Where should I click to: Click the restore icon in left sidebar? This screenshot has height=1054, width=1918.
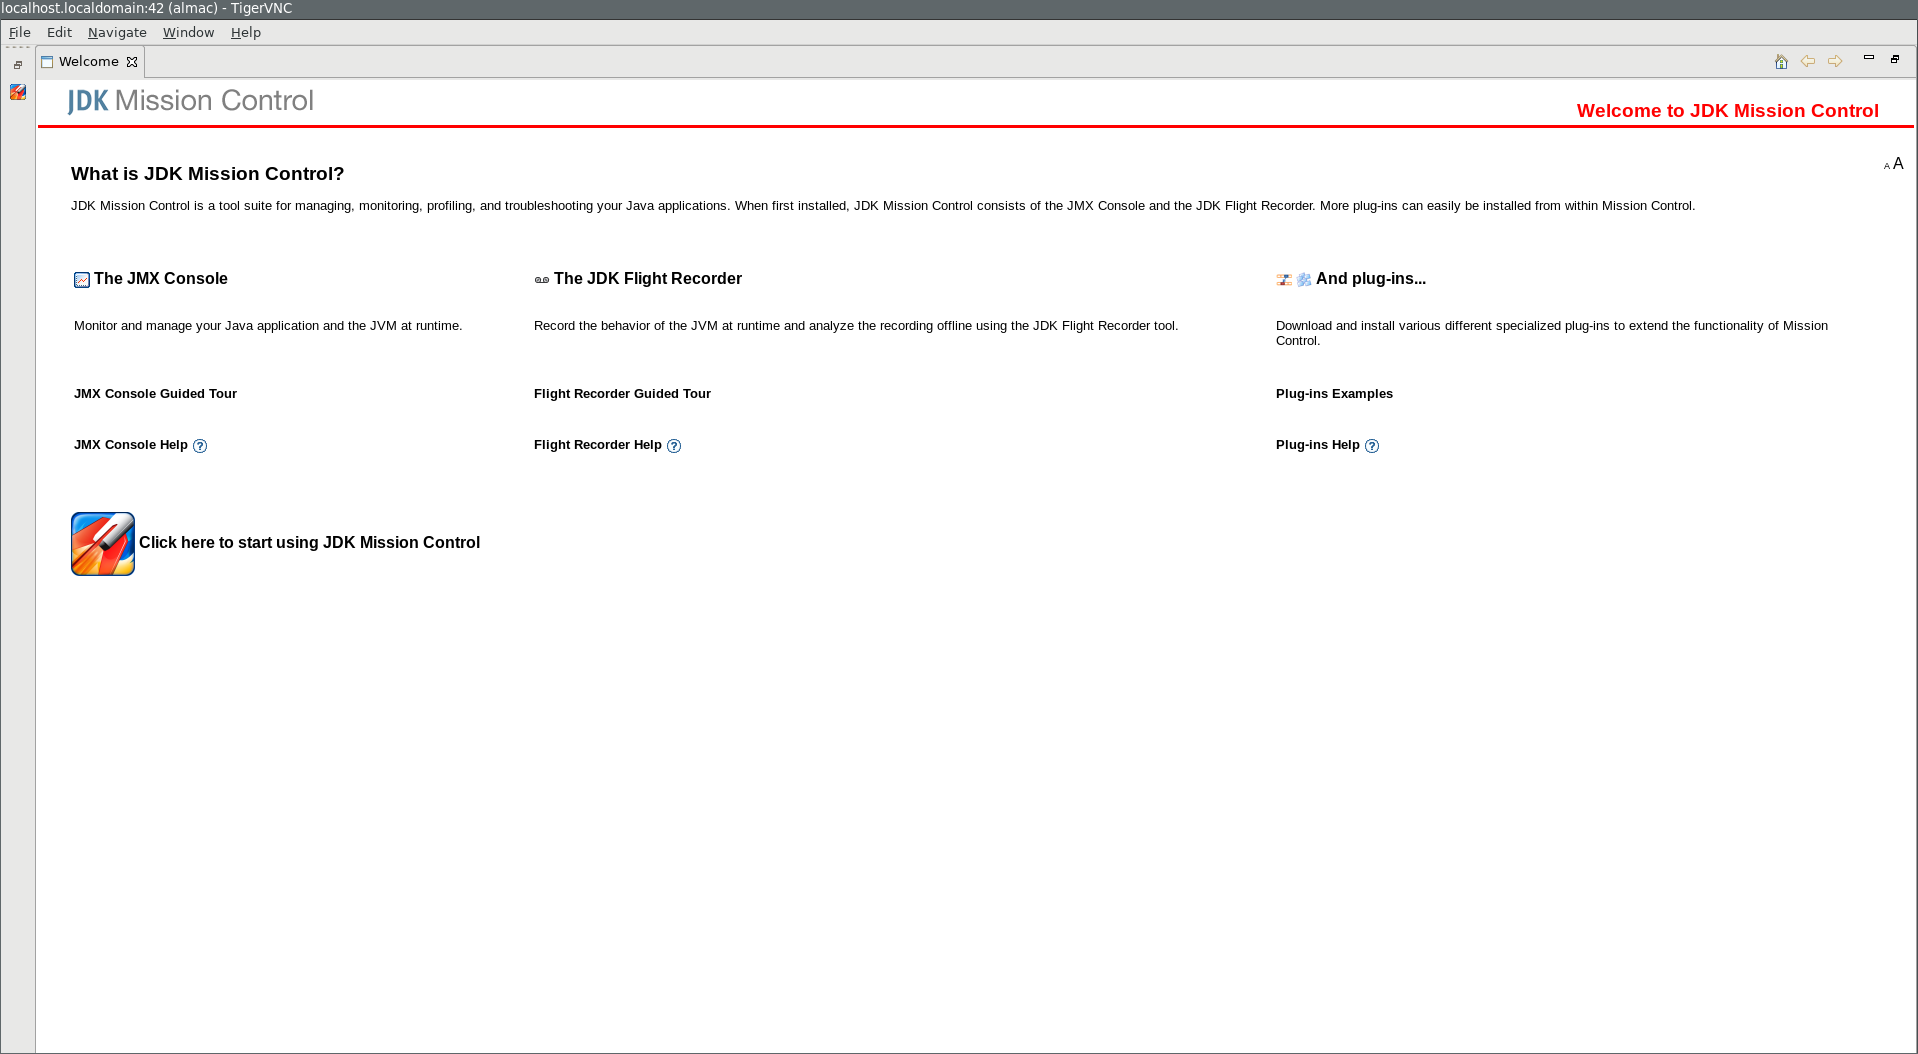(18, 65)
